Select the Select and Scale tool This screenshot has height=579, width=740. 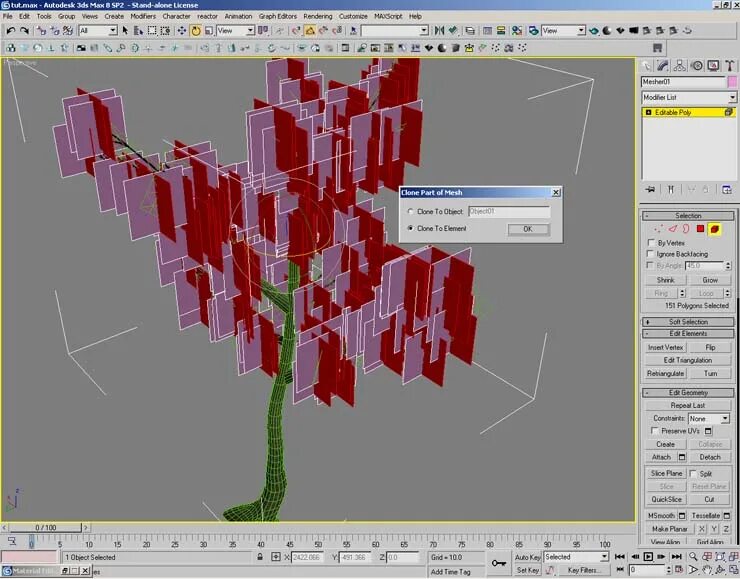209,31
